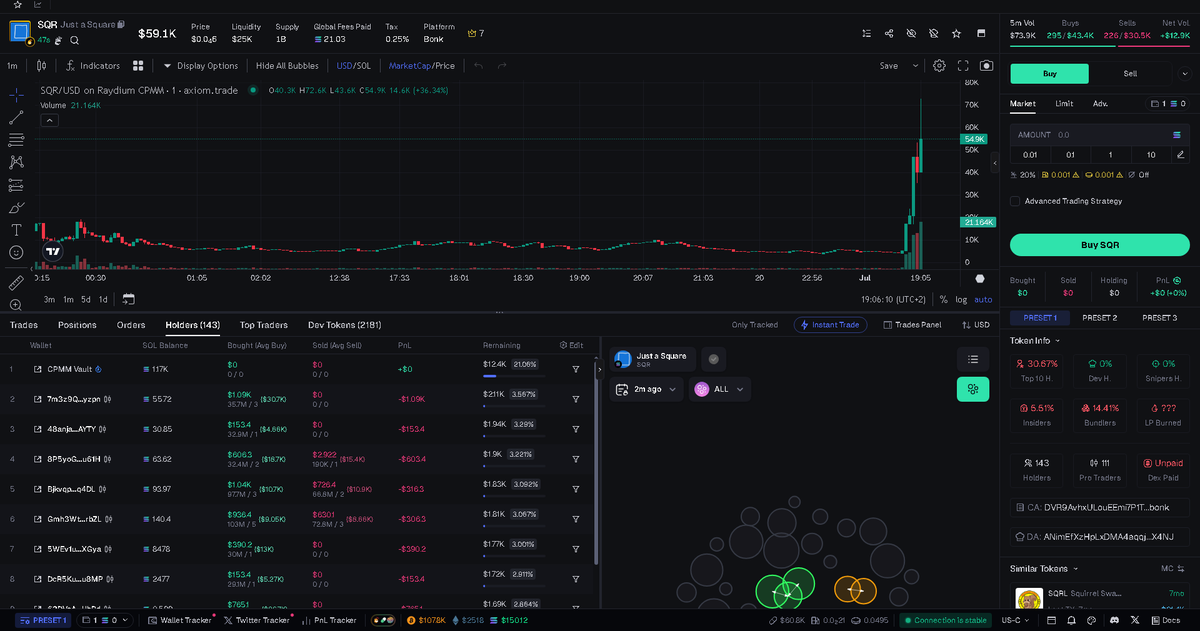This screenshot has height=631, width=1200.
Task: Switch bubble map to list view icon
Action: click(972, 359)
